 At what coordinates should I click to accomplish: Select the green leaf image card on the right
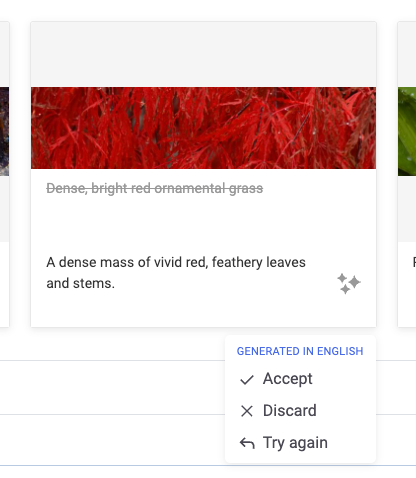click(x=407, y=174)
